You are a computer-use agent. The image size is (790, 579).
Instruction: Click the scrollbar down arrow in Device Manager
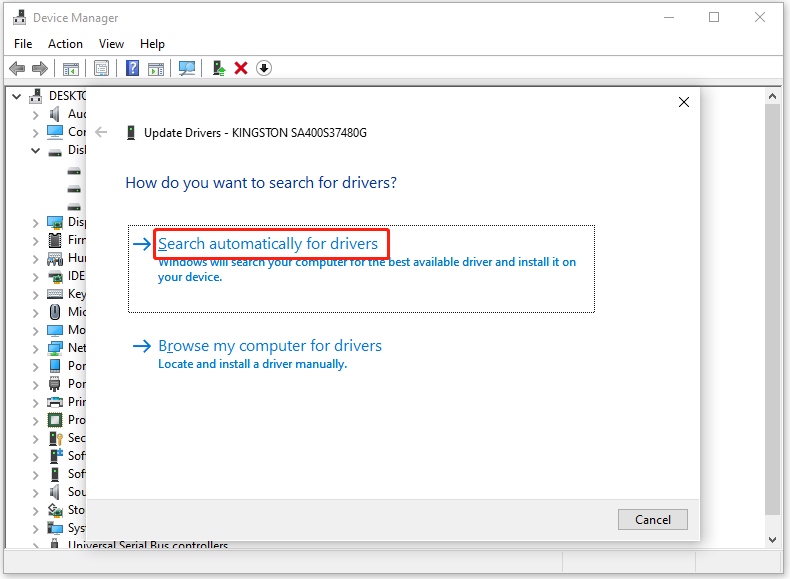[772, 540]
